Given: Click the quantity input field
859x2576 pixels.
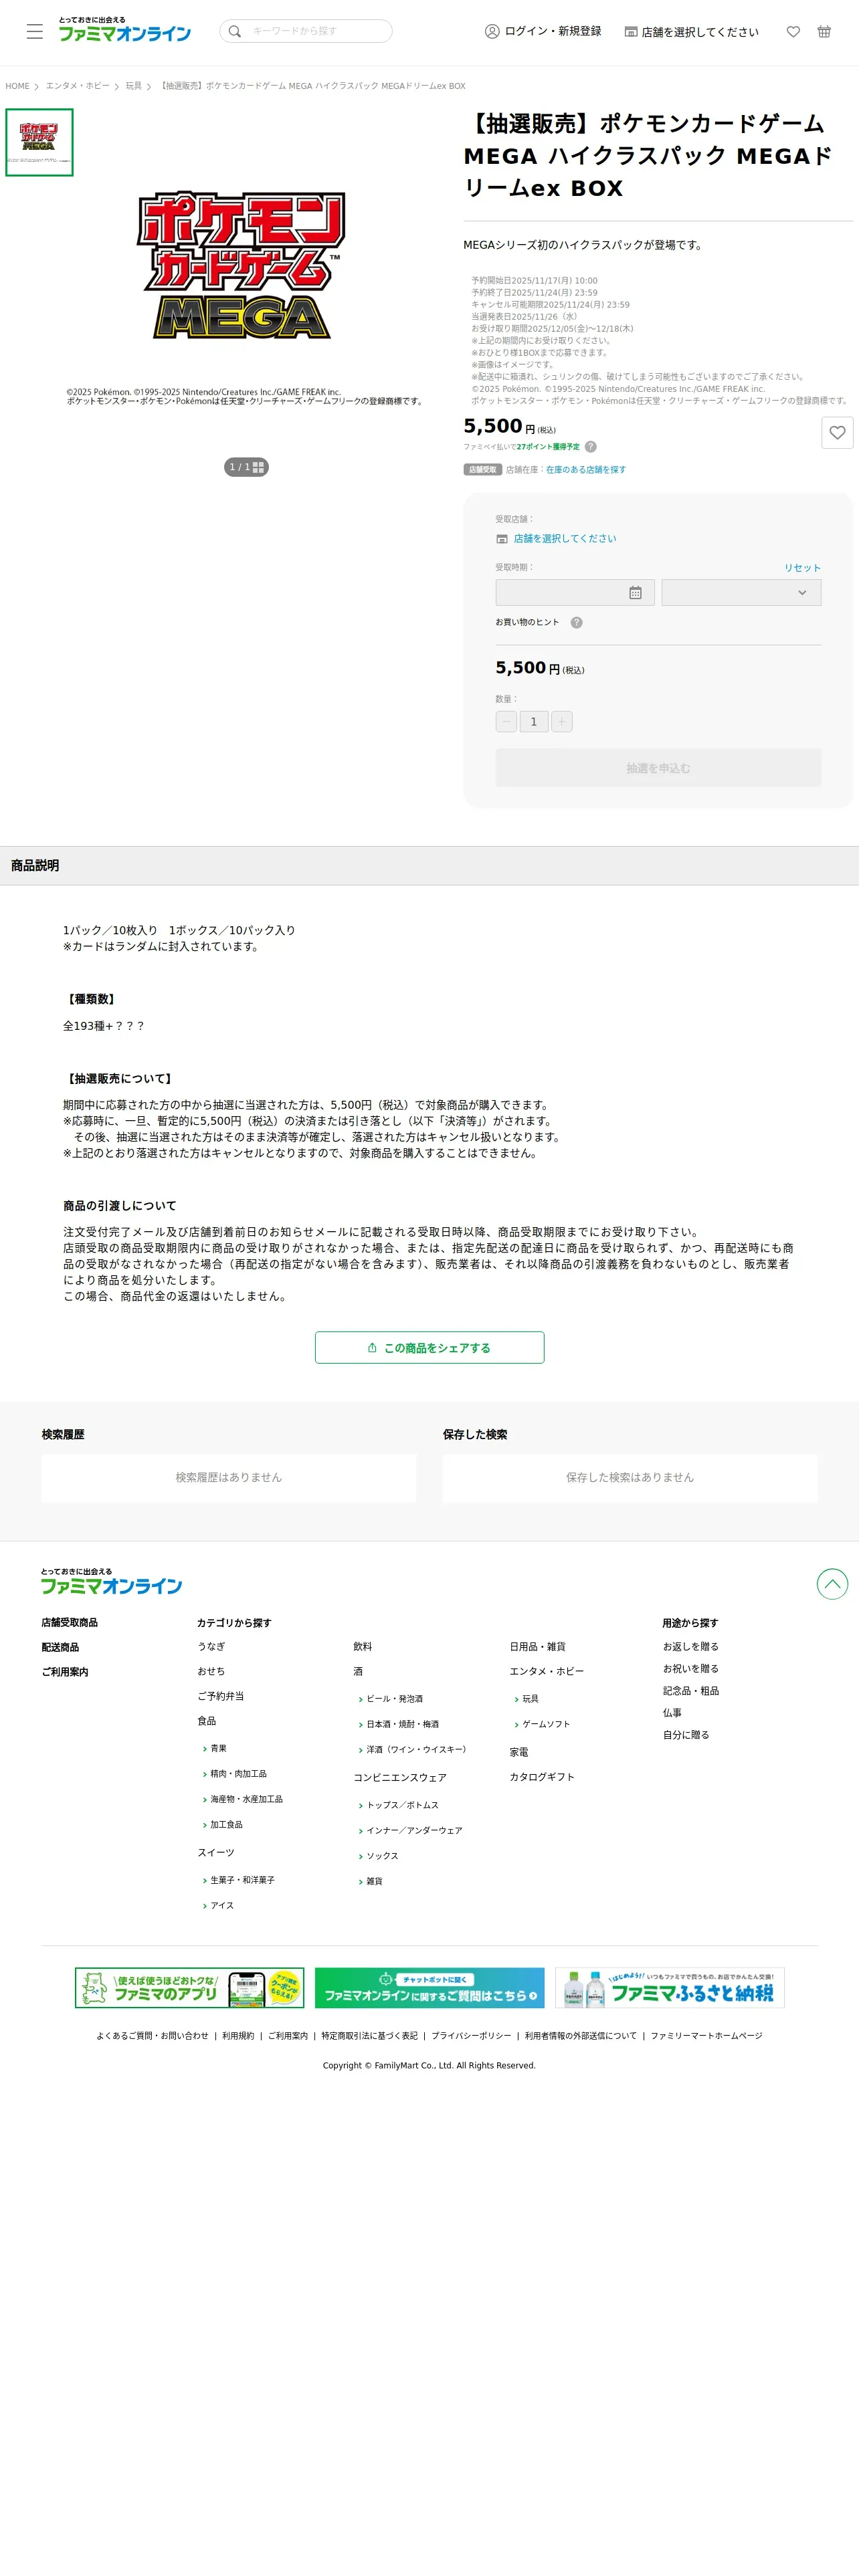Looking at the screenshot, I should [x=534, y=721].
